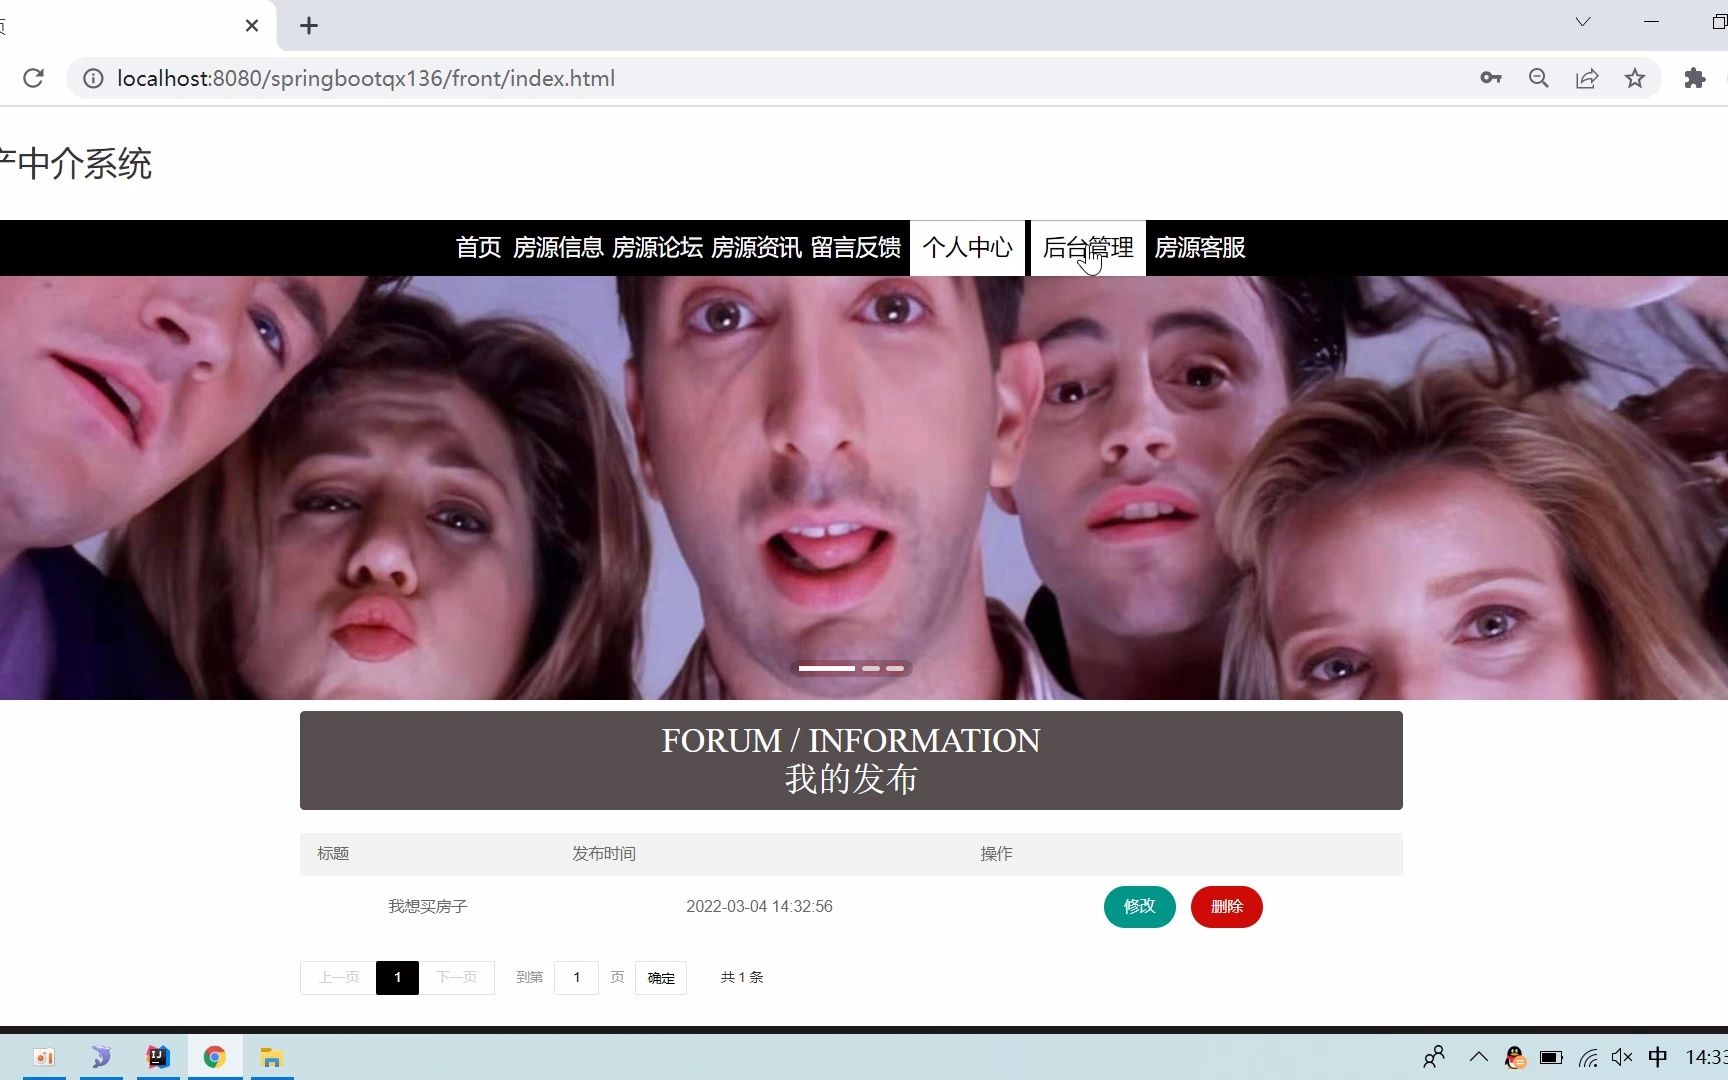Open PowerPoint from taskbar

tap(43, 1057)
